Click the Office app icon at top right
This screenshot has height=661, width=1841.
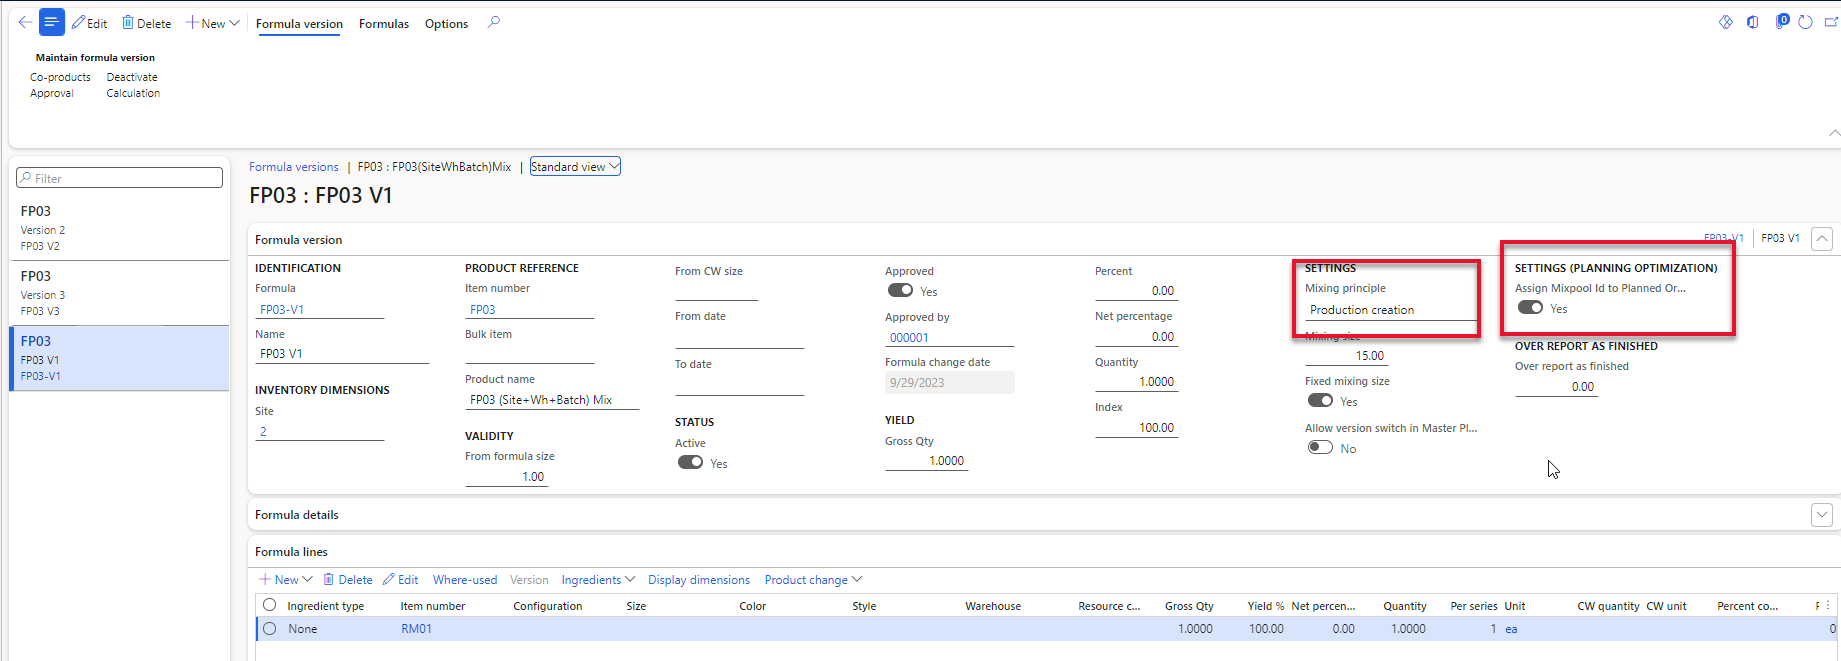[x=1753, y=22]
